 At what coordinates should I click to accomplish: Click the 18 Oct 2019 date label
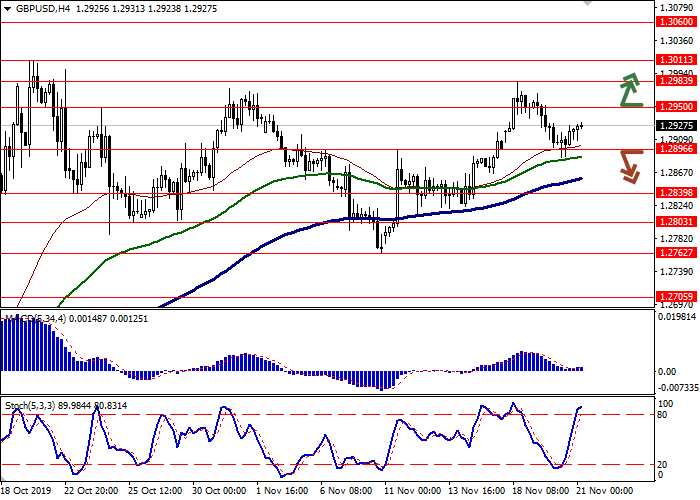pos(25,491)
